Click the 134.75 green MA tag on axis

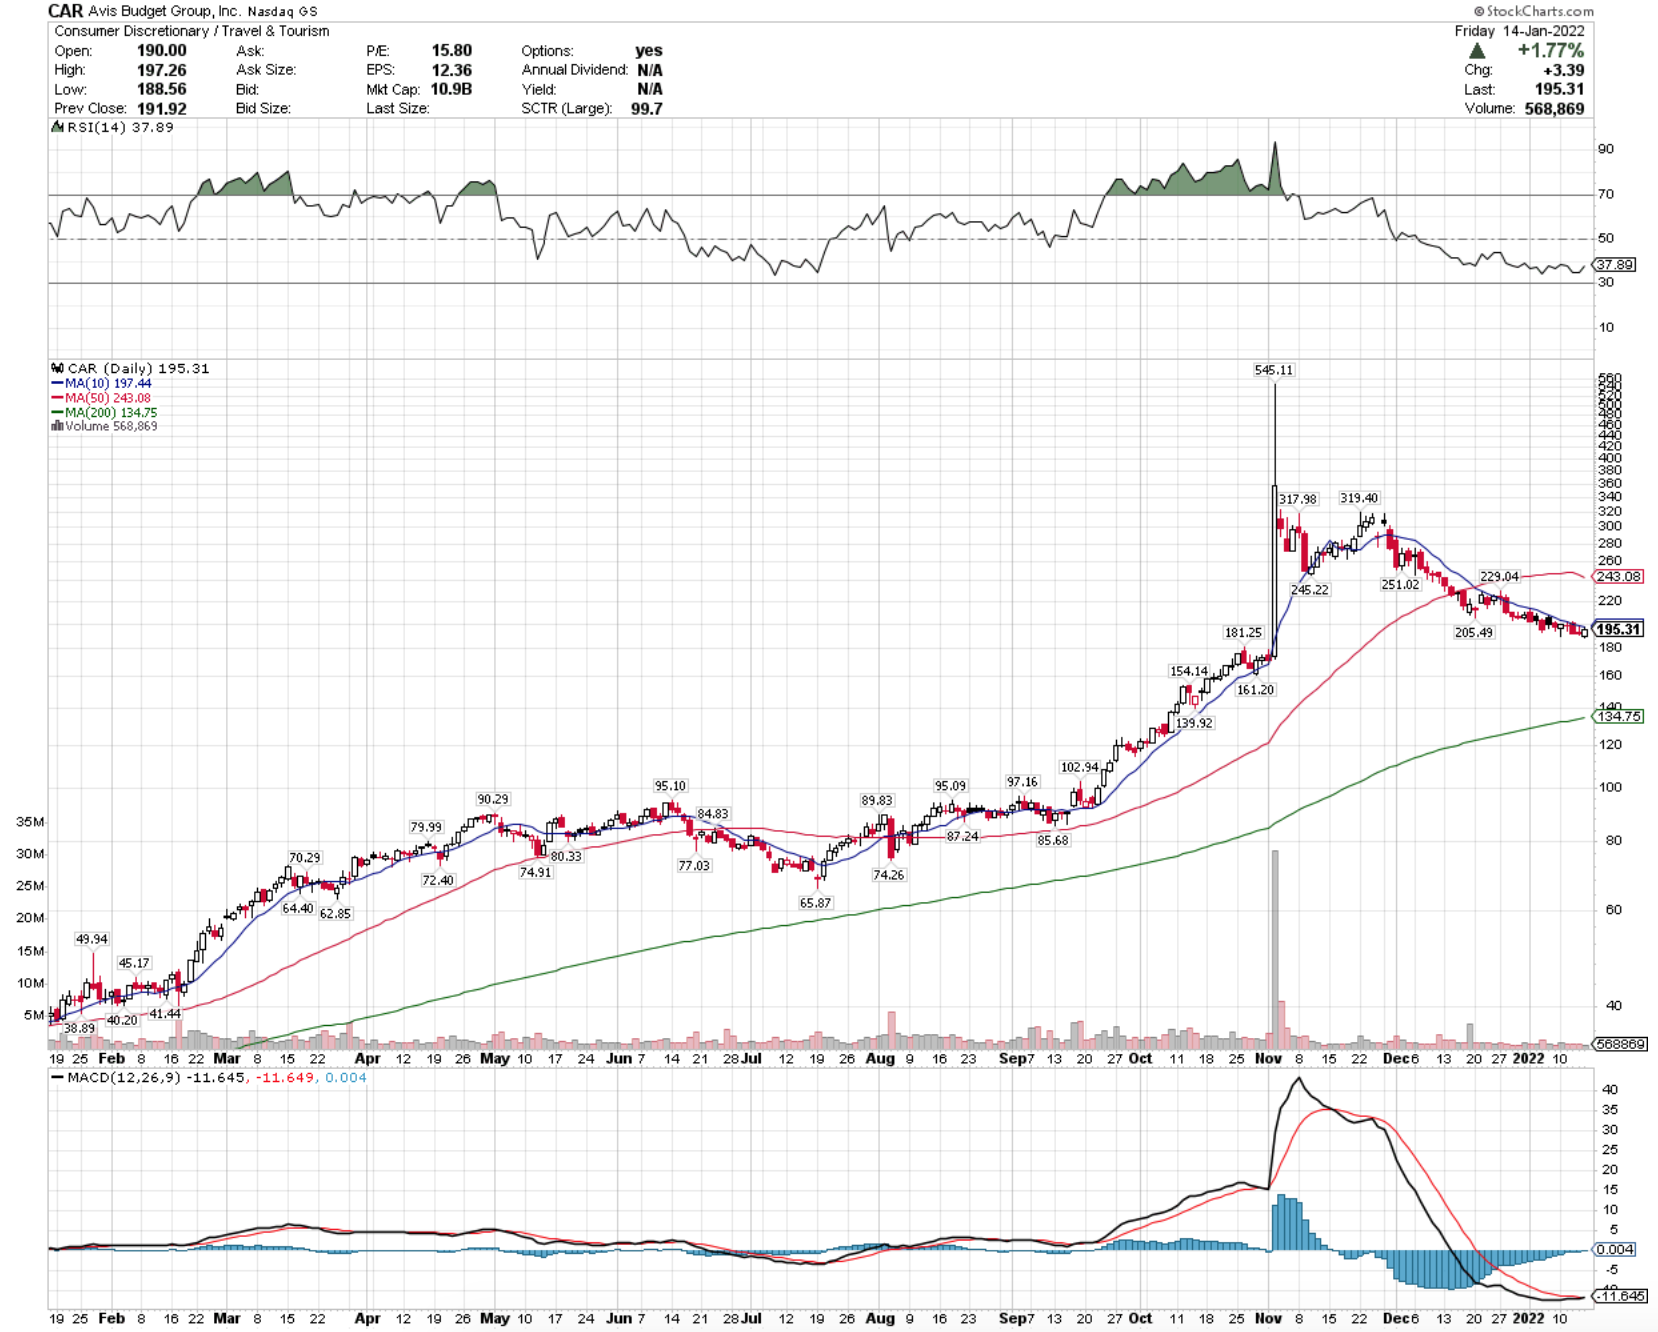pos(1618,716)
